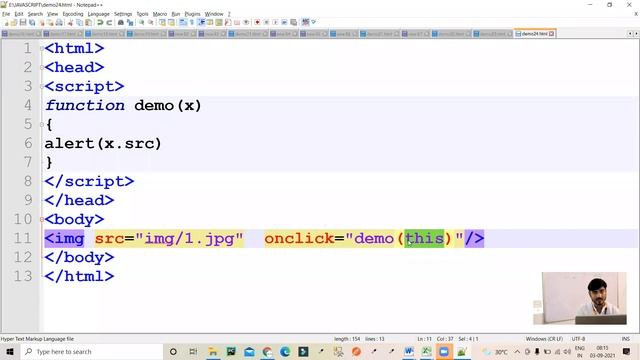Screen dimensions: 640x360
Task: Click the Replace toolbar icon
Action: click(x=130, y=22)
